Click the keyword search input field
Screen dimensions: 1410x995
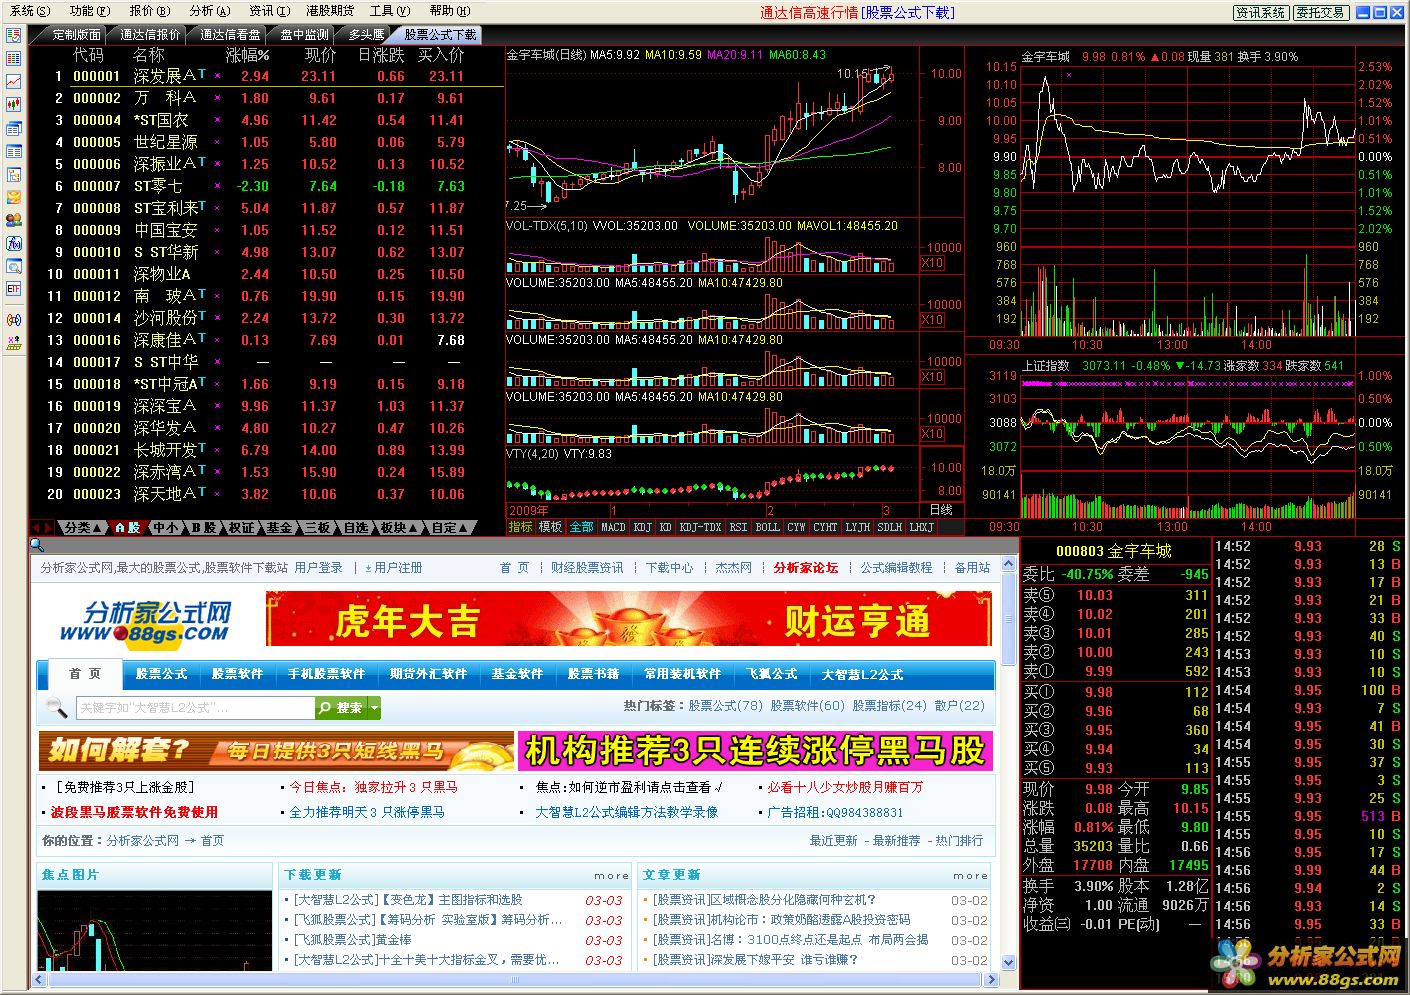[x=196, y=708]
